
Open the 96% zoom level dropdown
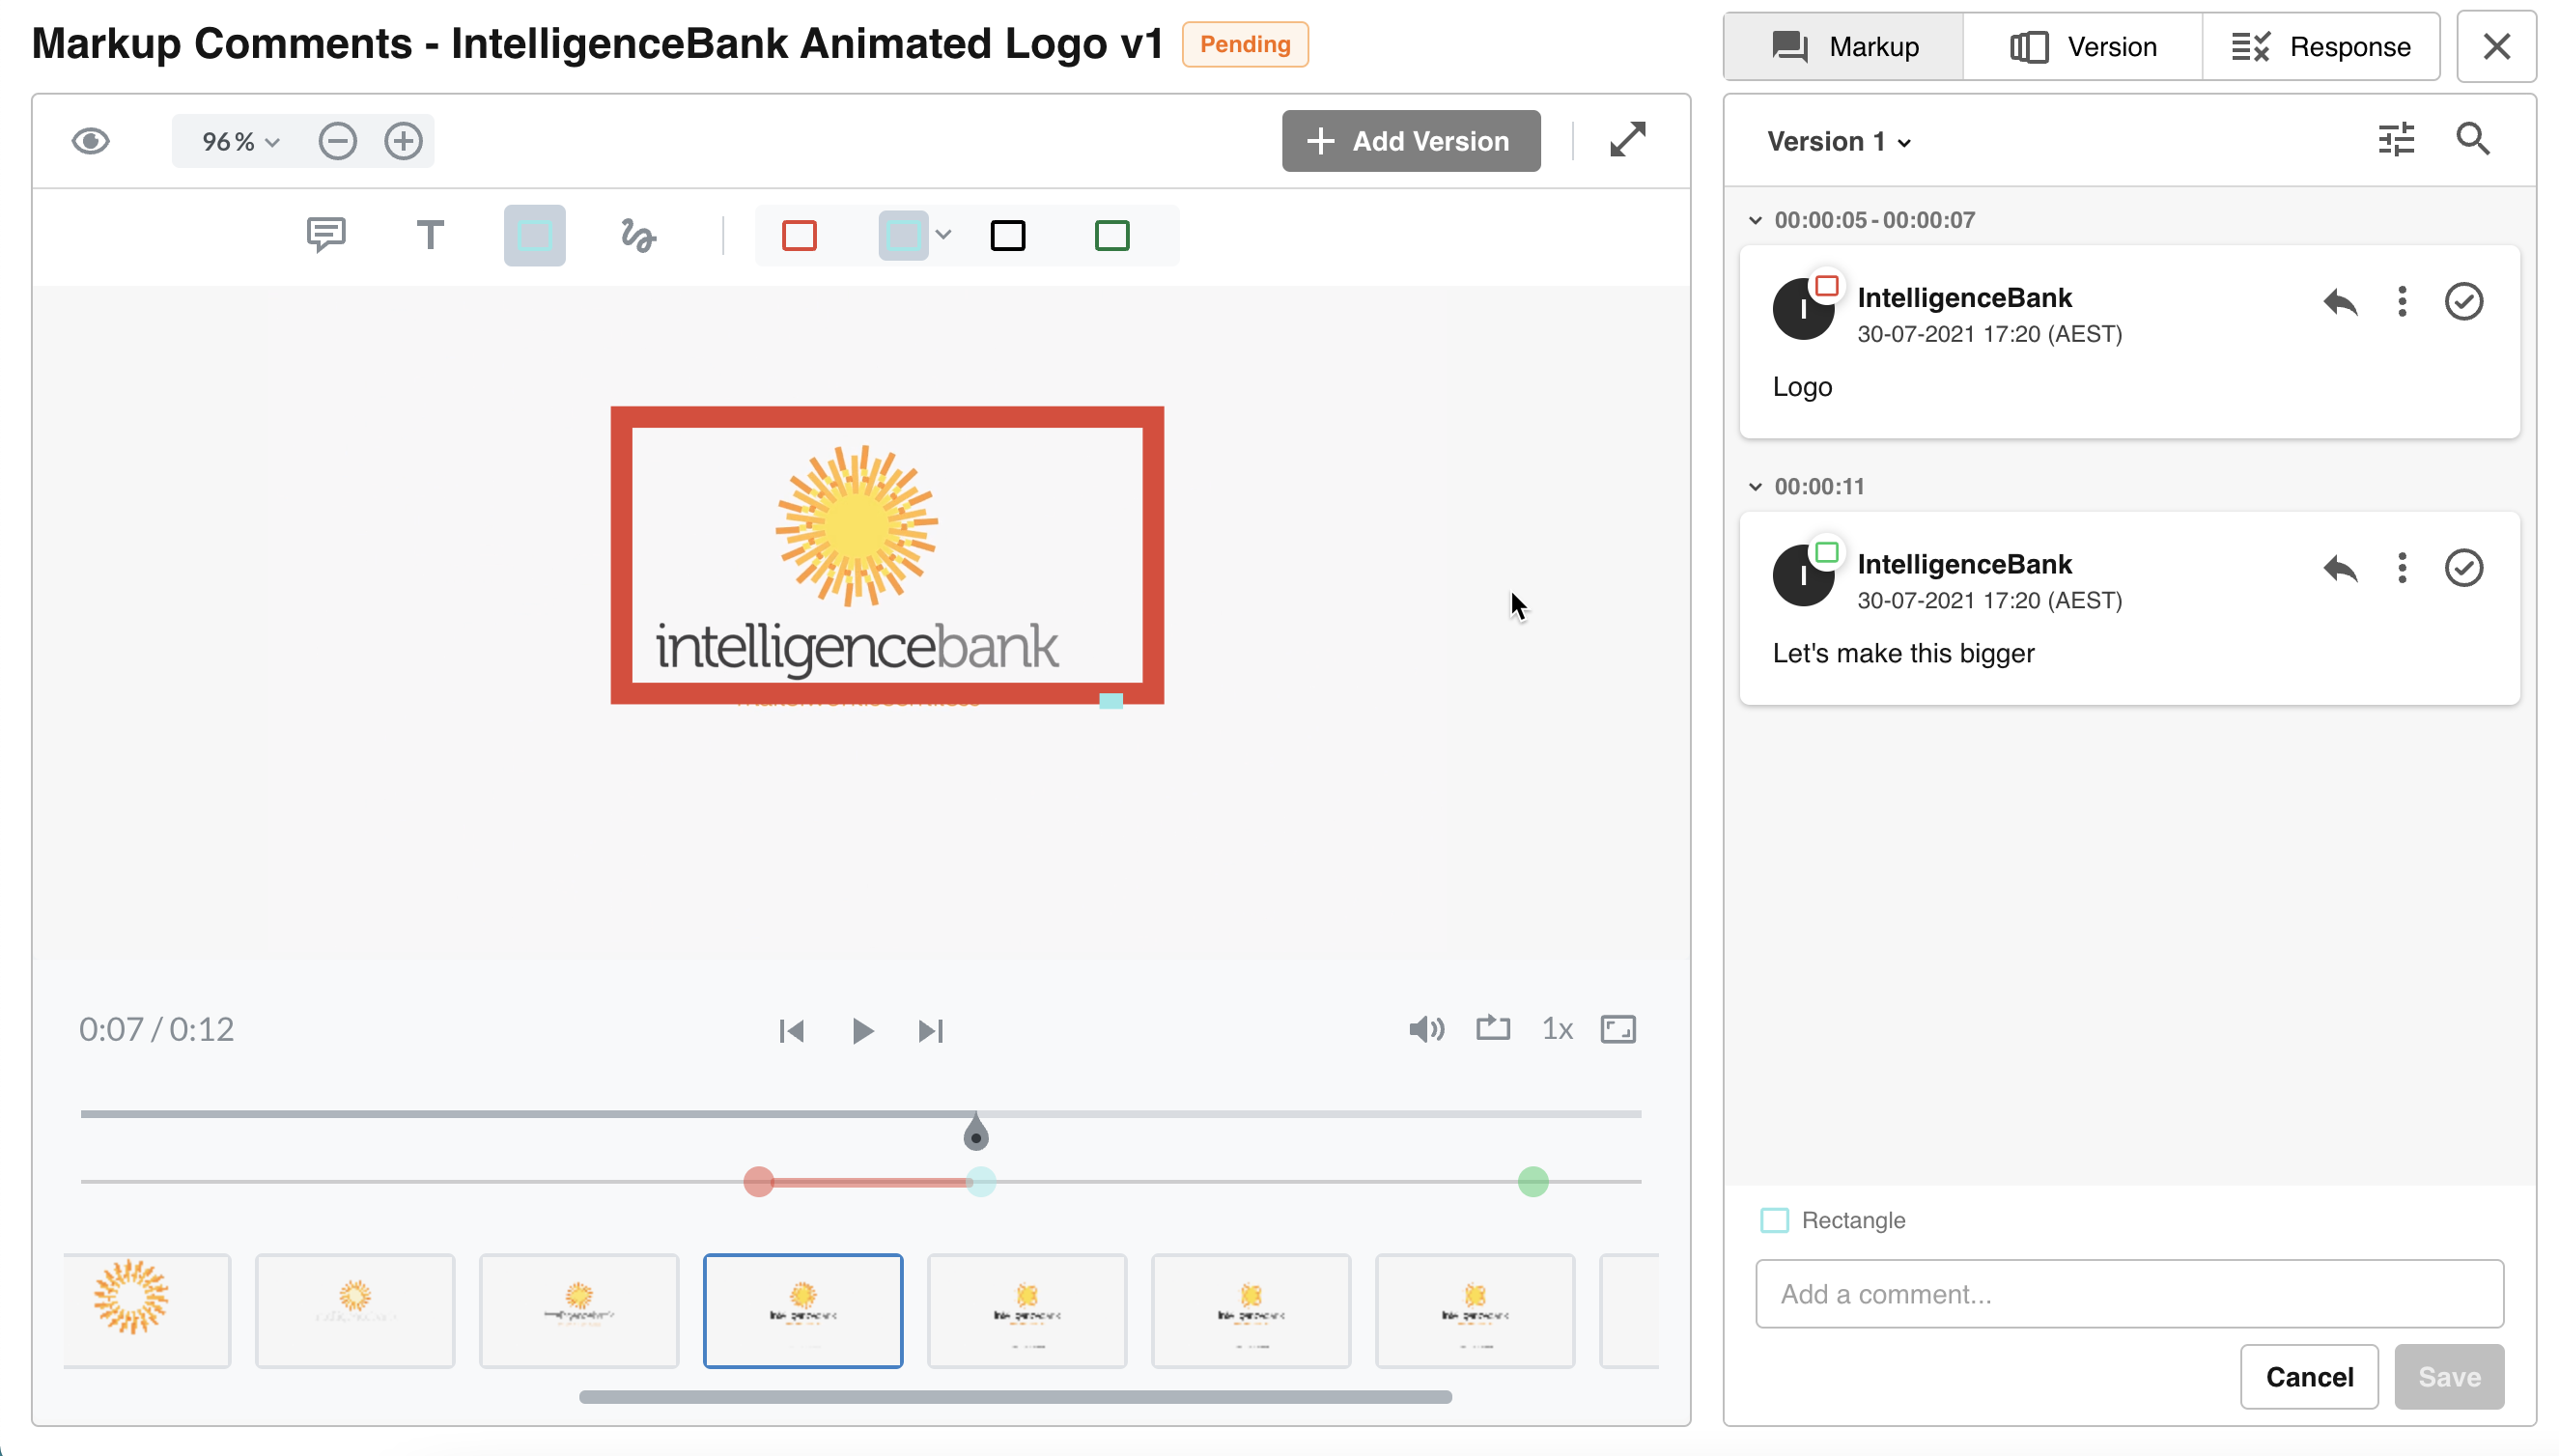click(240, 142)
